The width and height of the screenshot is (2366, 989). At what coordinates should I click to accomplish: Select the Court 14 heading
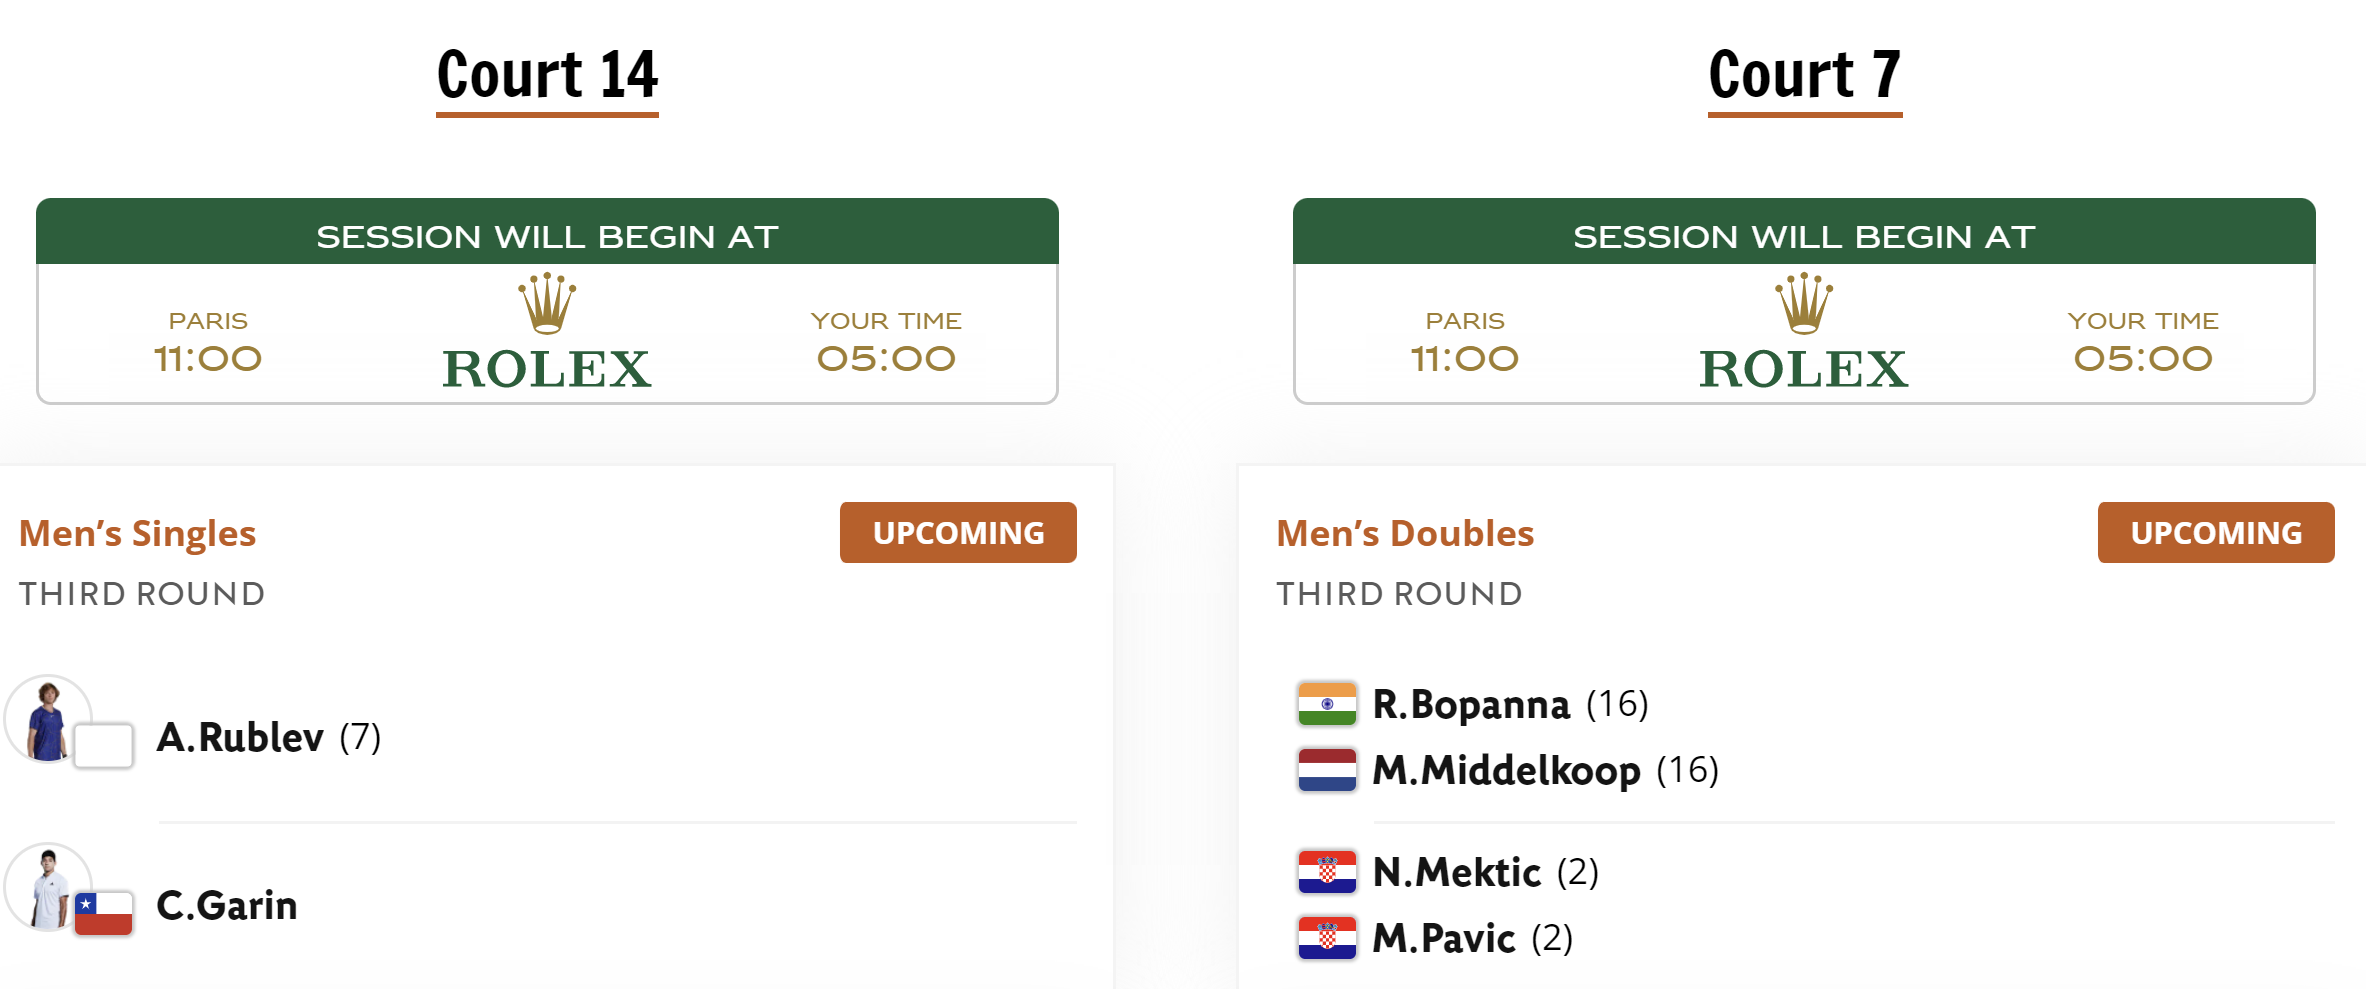[x=547, y=75]
